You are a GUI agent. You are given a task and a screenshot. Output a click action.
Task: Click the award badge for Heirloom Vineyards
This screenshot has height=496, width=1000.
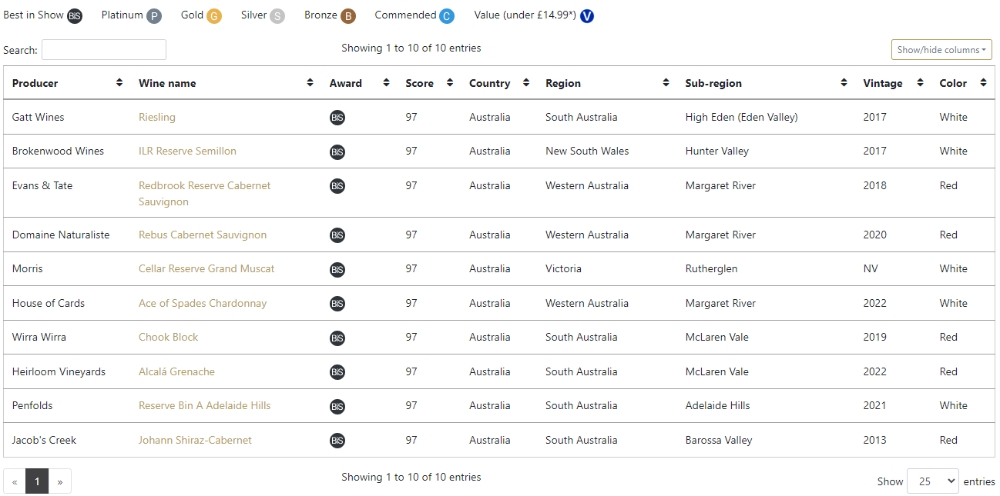click(x=337, y=372)
